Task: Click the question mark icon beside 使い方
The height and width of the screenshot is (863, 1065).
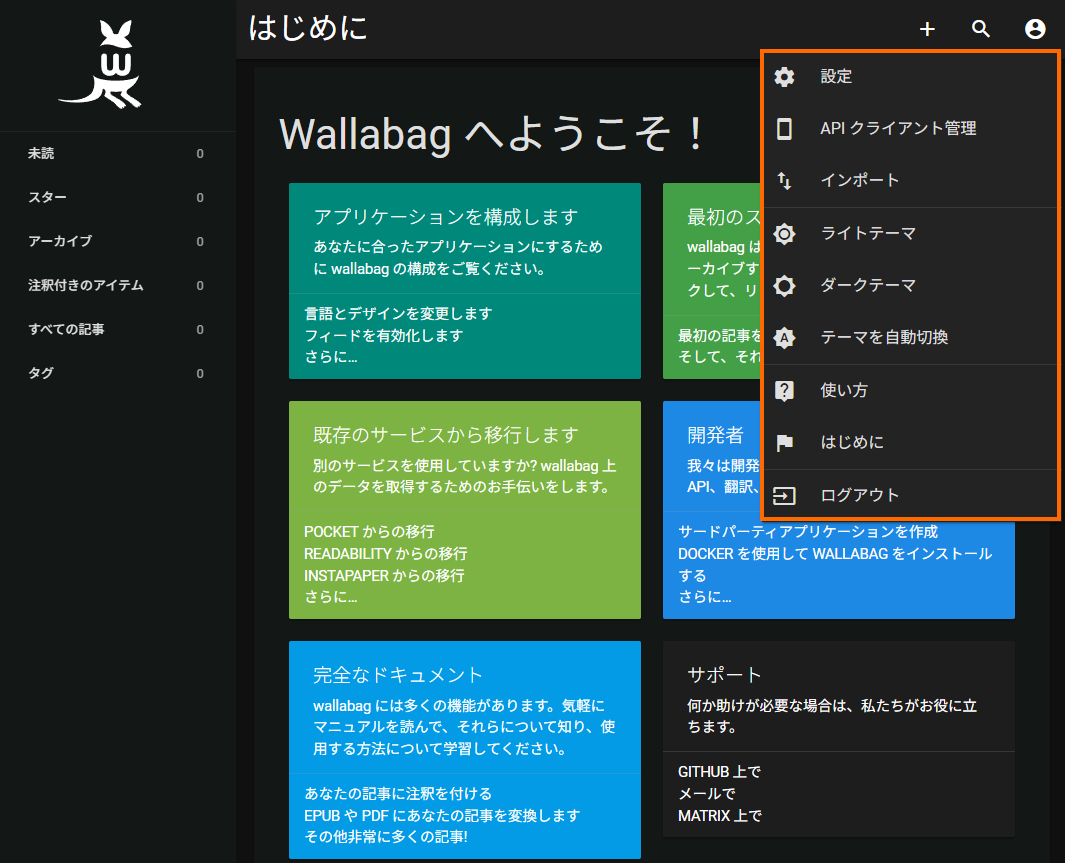Action: [784, 390]
